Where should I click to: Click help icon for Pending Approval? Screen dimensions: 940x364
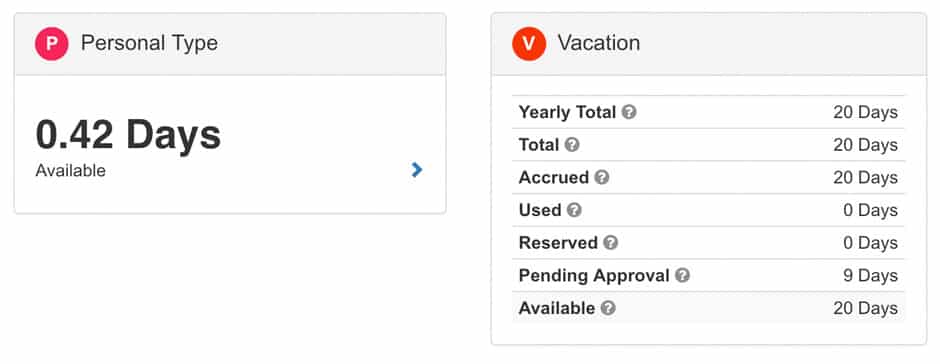click(x=682, y=276)
